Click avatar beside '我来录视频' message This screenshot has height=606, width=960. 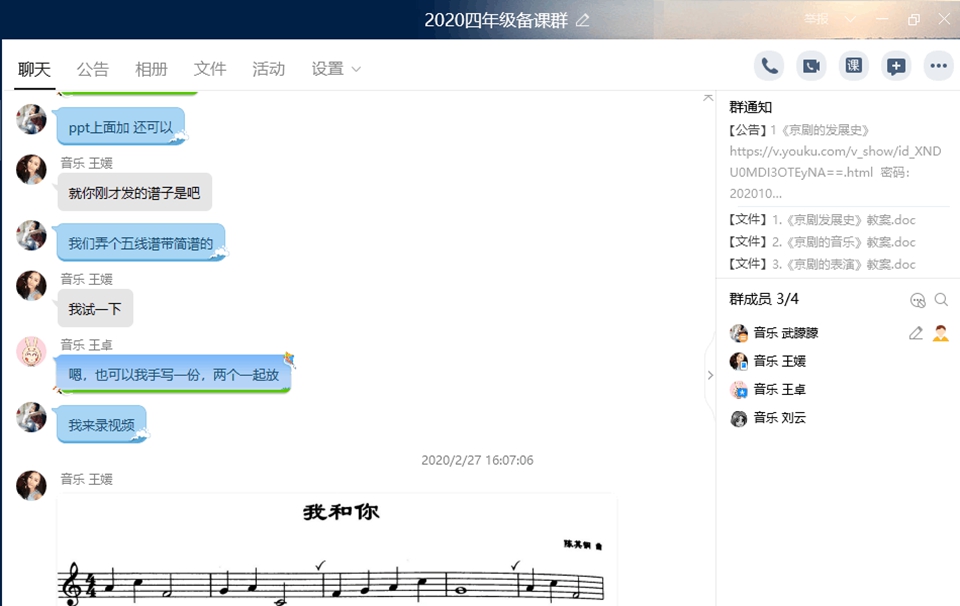[x=31, y=417]
